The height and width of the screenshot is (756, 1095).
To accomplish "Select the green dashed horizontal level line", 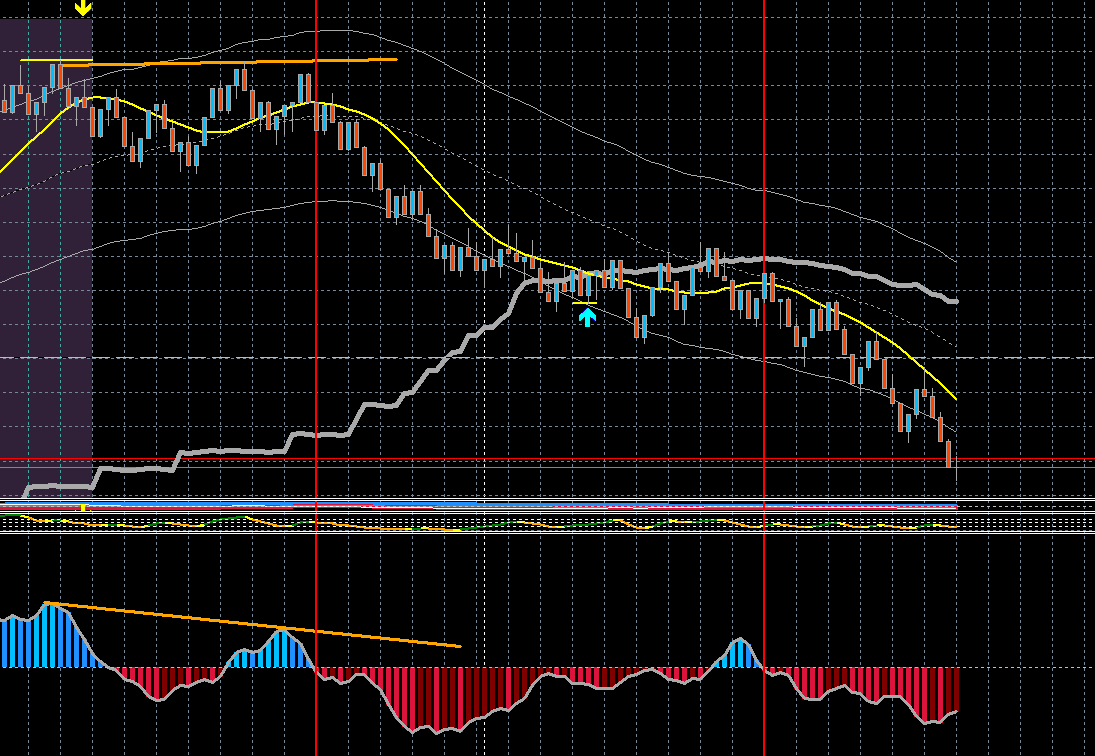I will point(548,358).
